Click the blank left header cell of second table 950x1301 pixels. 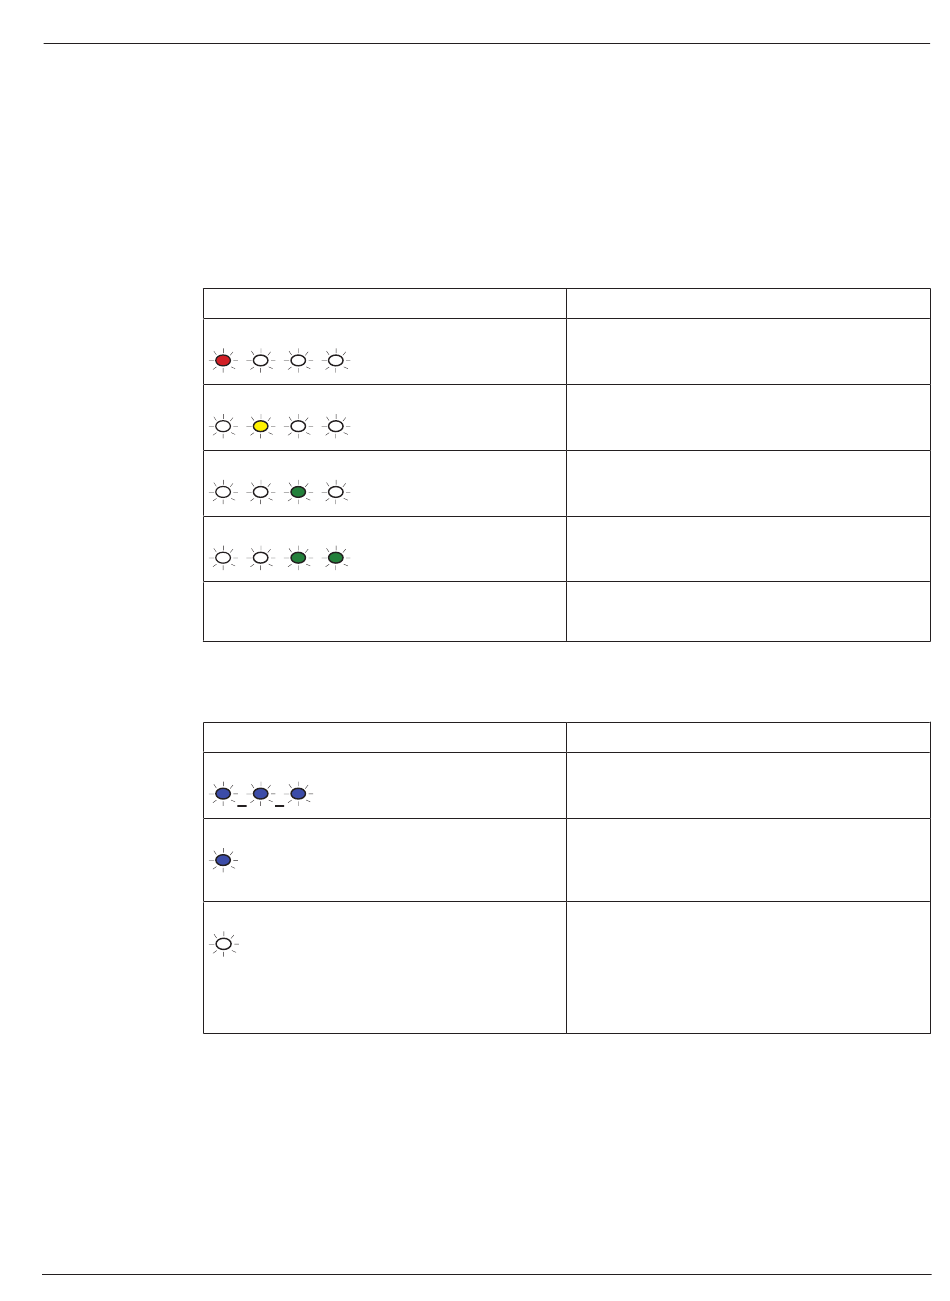pos(385,738)
